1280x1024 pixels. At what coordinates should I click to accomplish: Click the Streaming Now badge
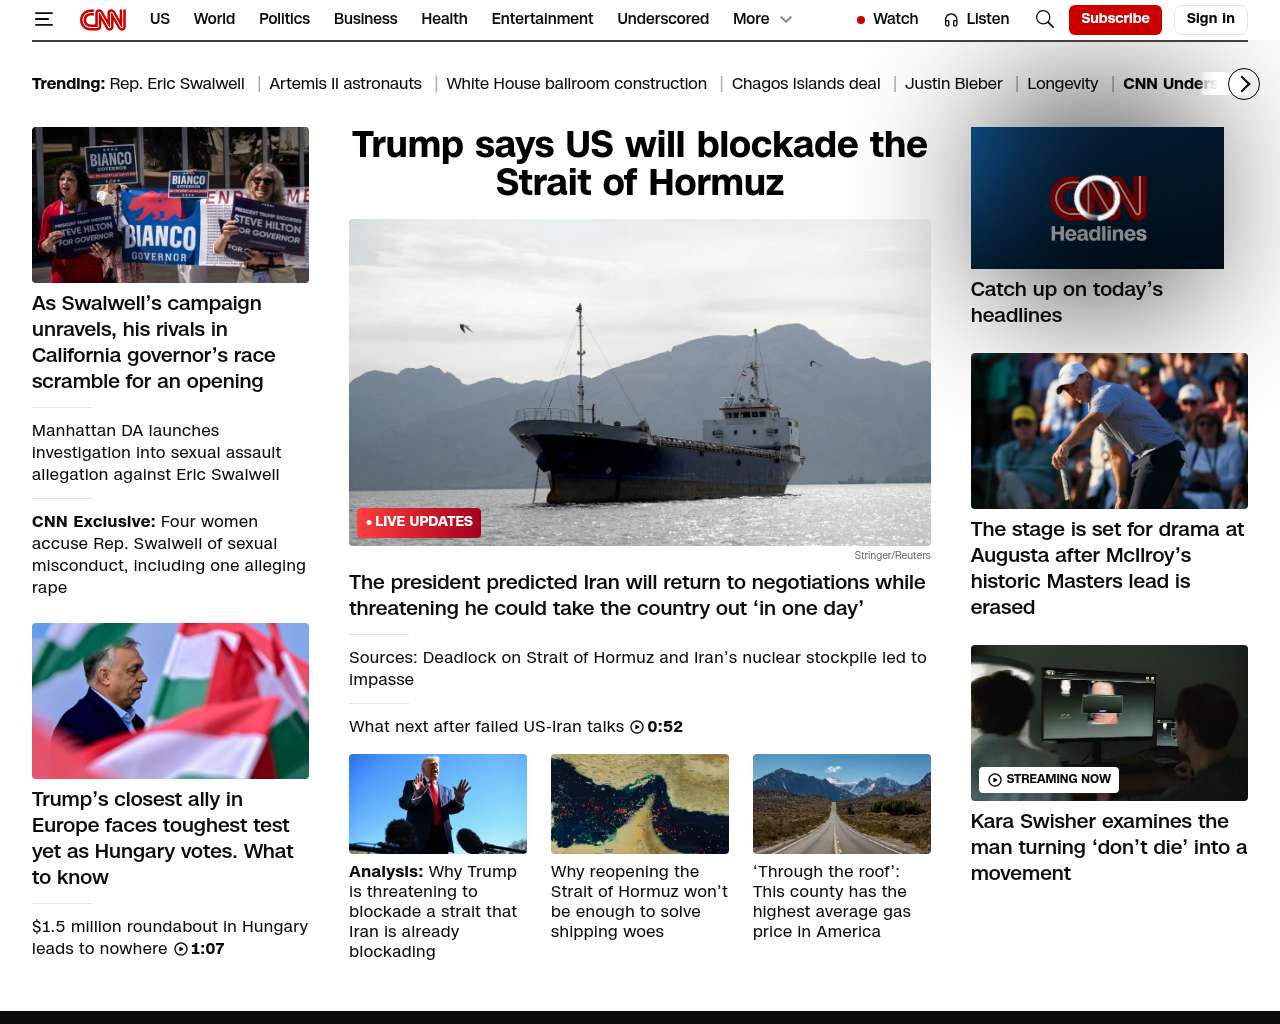click(x=1049, y=780)
